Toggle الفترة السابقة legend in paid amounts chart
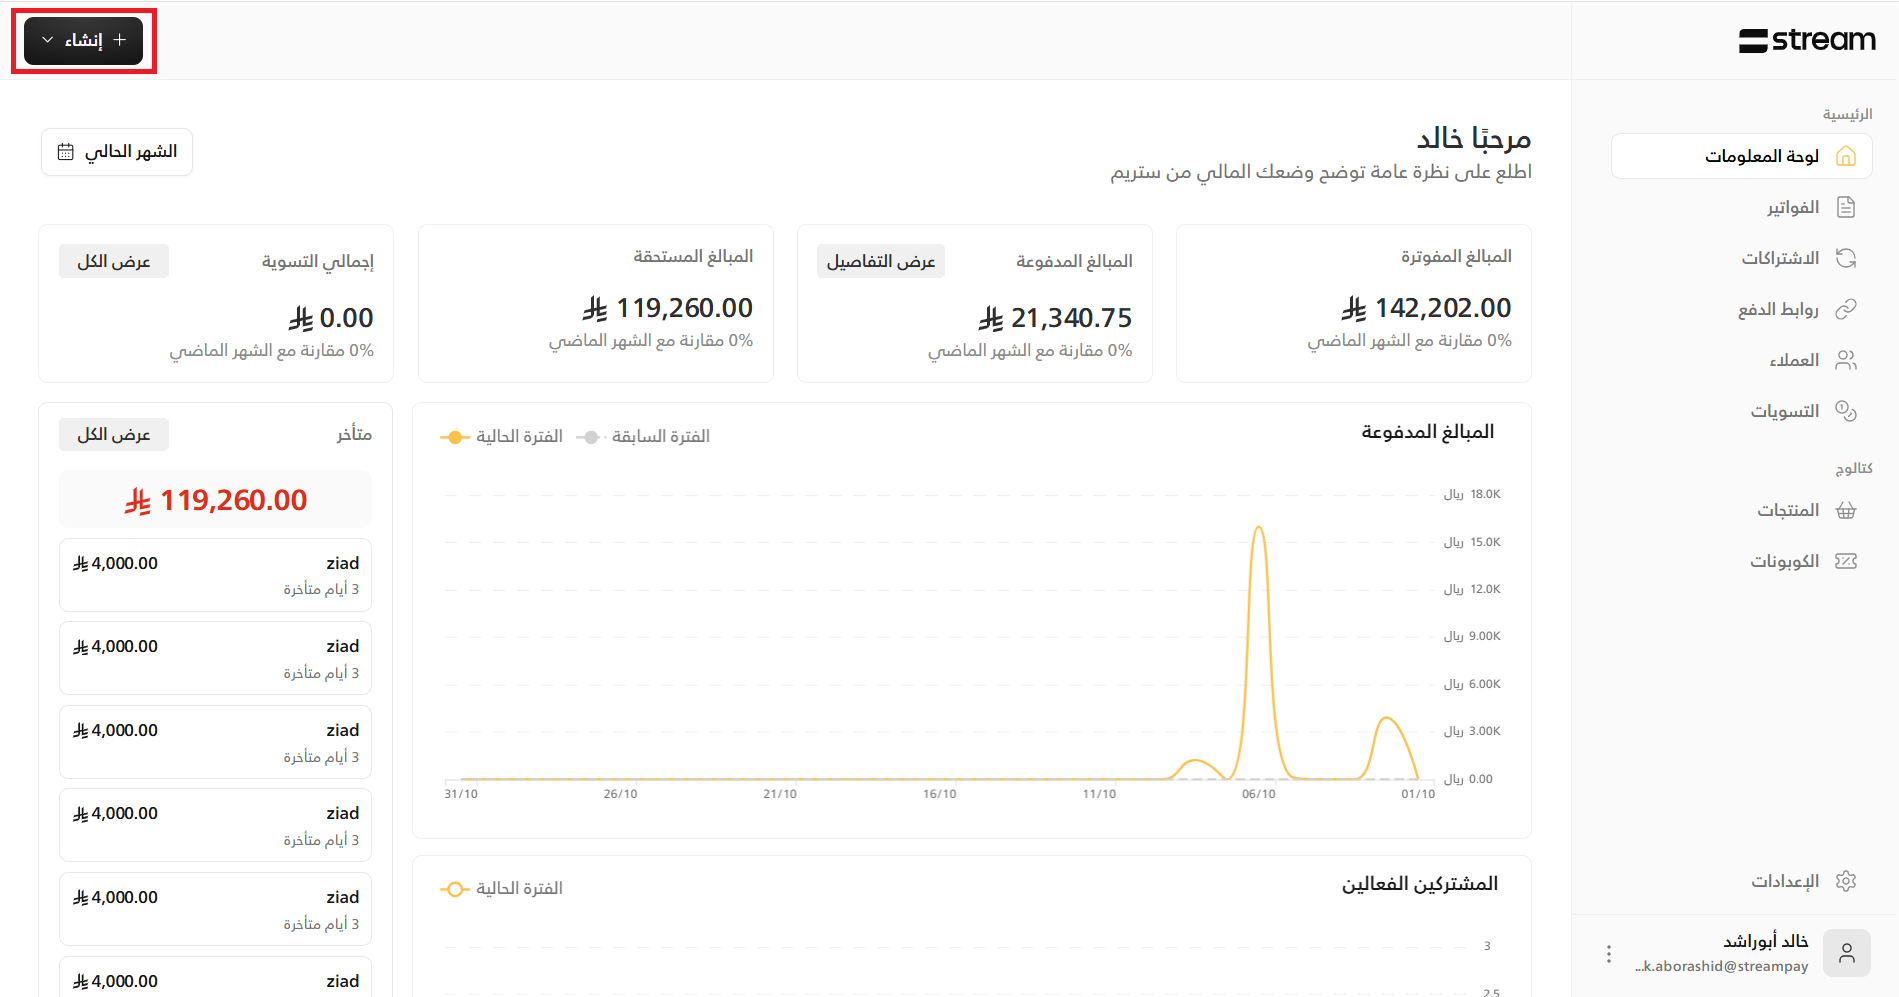Image resolution: width=1899 pixels, height=997 pixels. (x=643, y=437)
